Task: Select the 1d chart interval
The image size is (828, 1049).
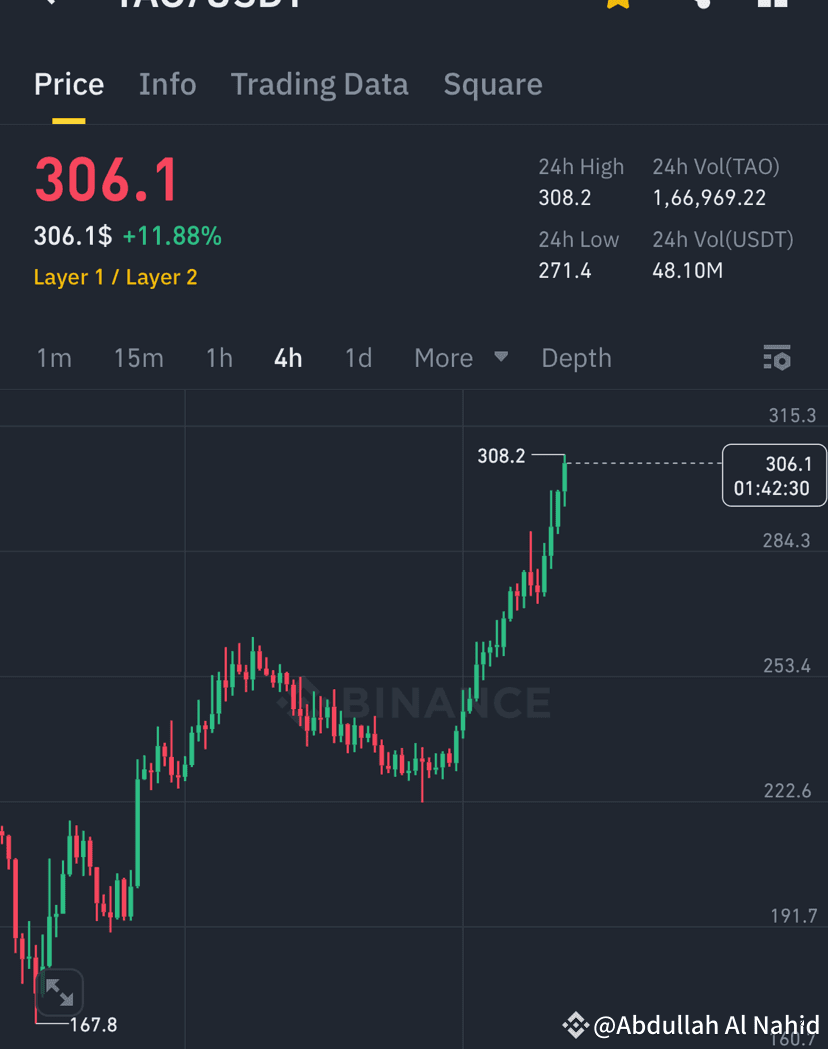Action: point(358,359)
